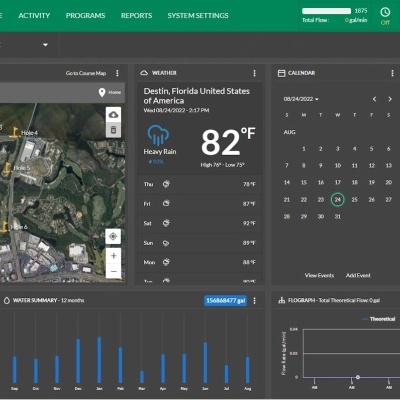Select August 24 in the calendar

point(338,199)
